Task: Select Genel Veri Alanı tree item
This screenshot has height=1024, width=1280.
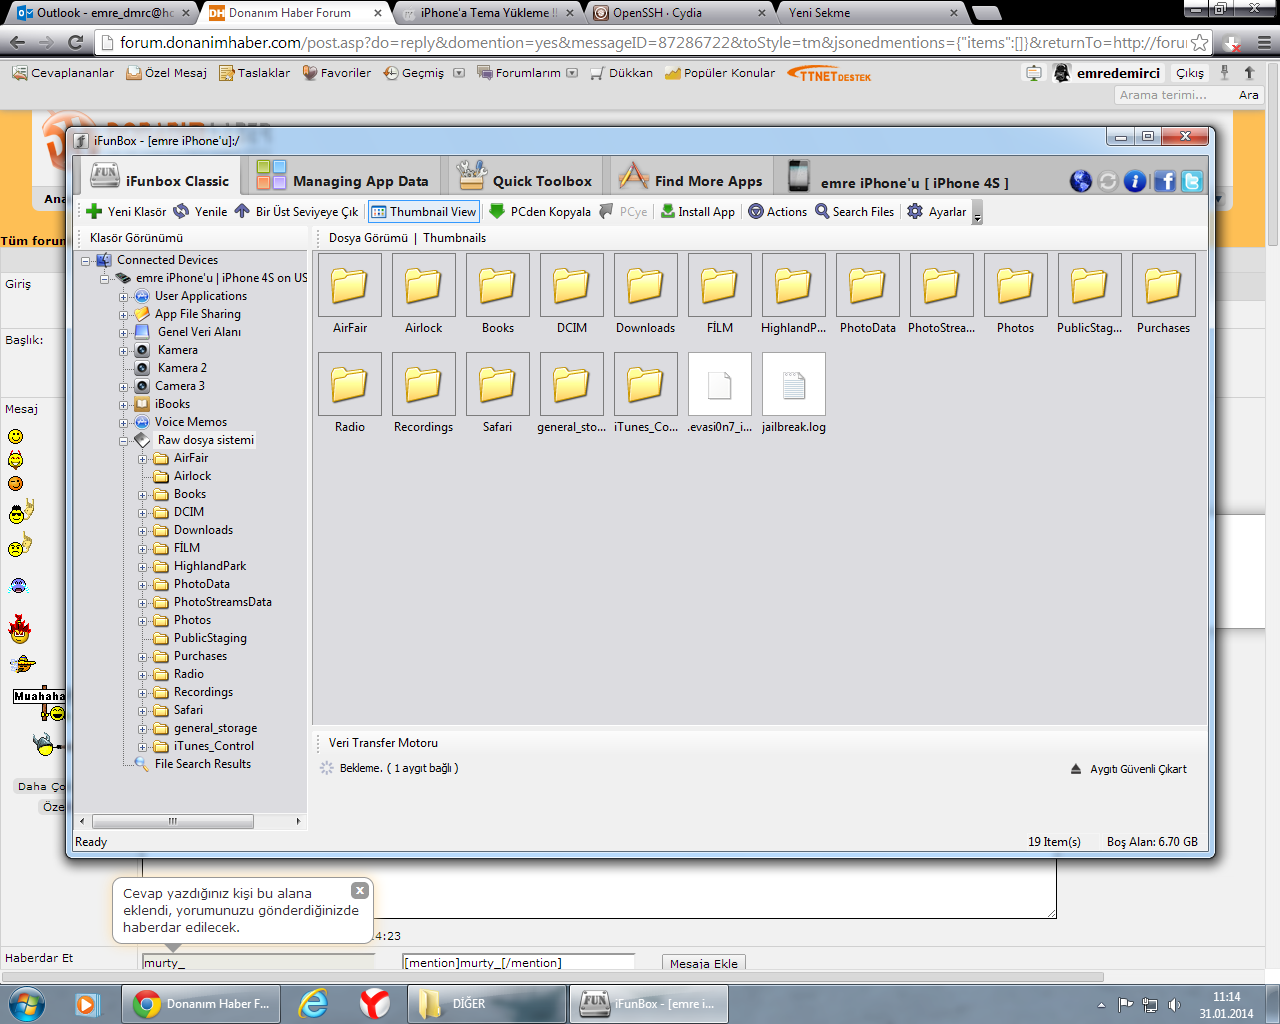Action: (x=199, y=332)
